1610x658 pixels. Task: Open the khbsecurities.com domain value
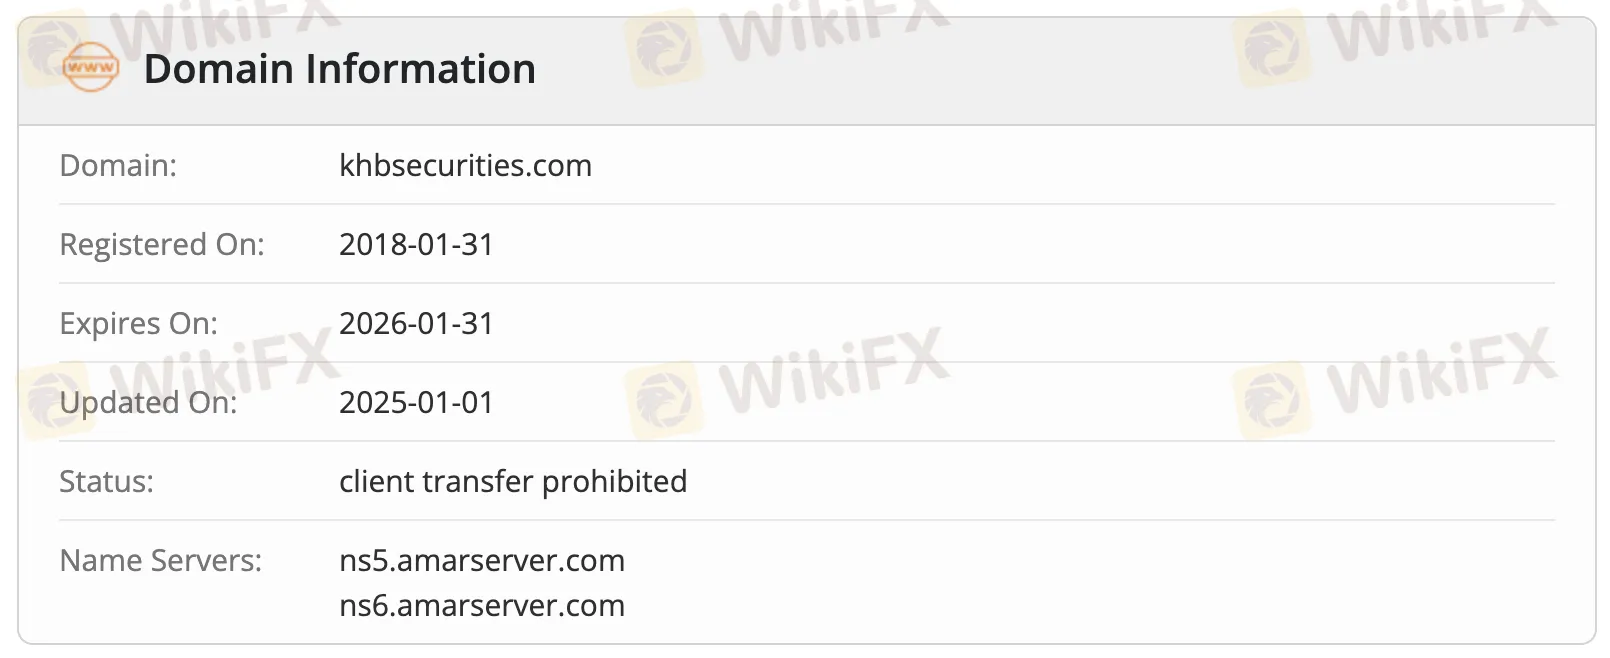point(465,165)
